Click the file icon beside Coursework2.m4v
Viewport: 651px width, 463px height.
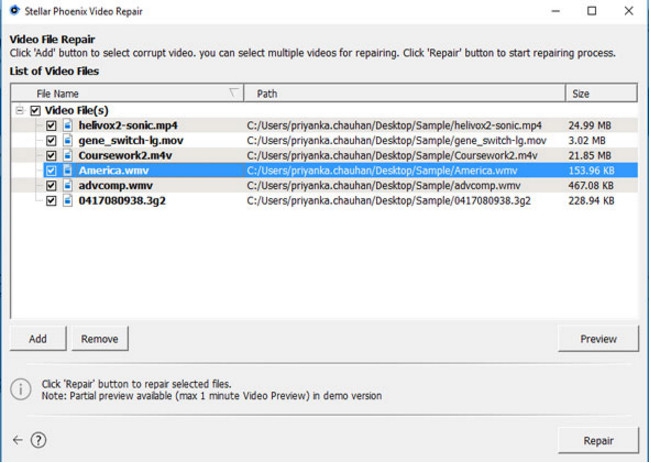pos(68,155)
